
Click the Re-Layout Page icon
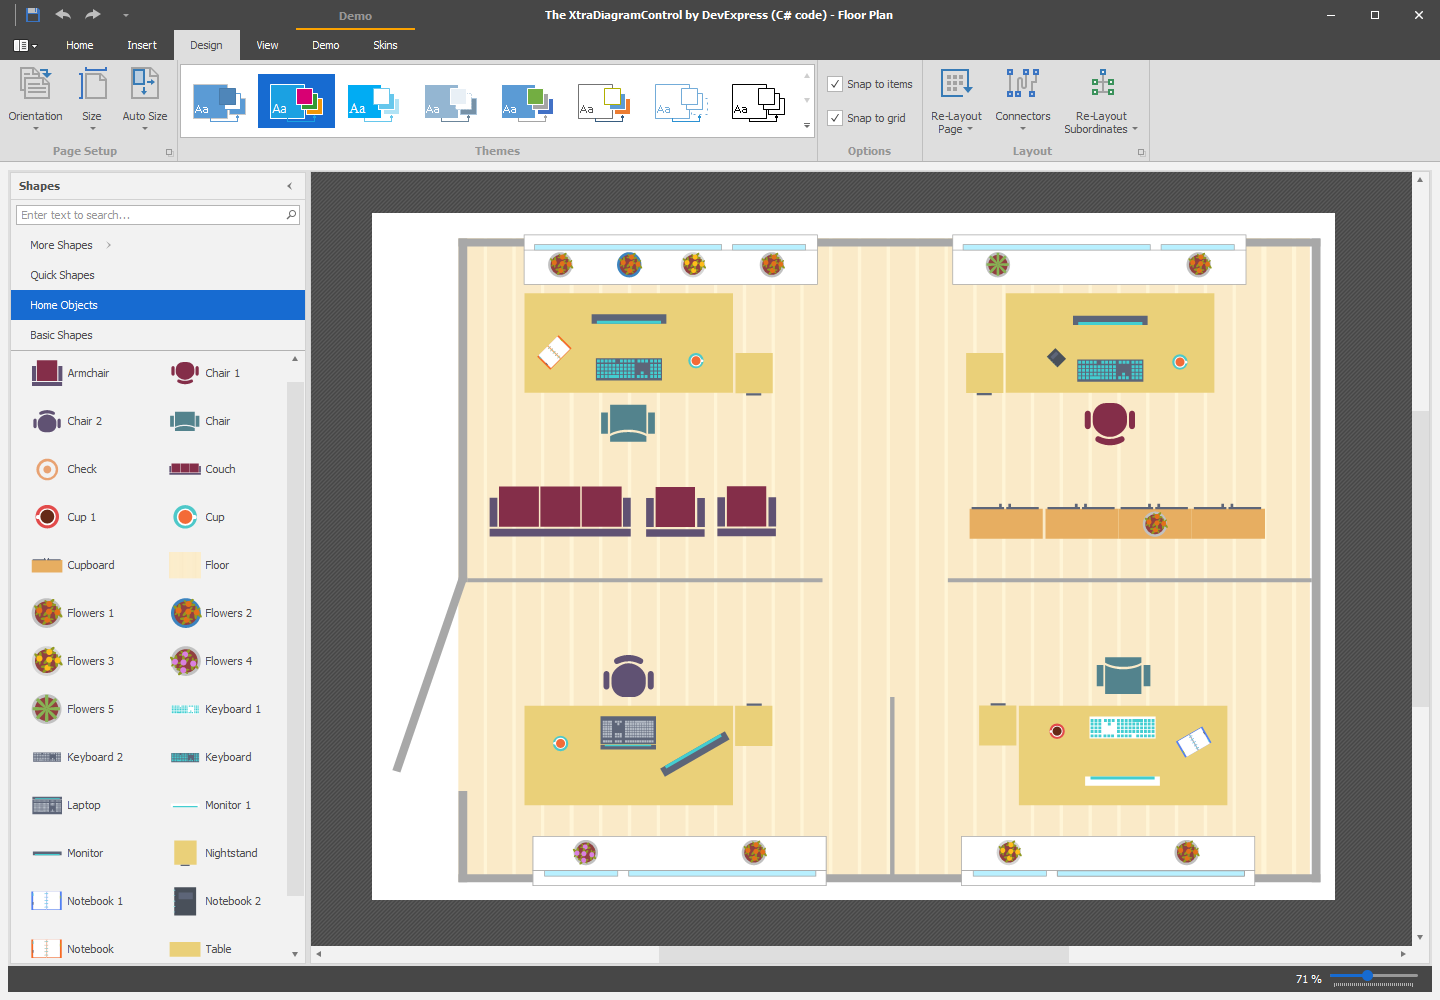(956, 84)
